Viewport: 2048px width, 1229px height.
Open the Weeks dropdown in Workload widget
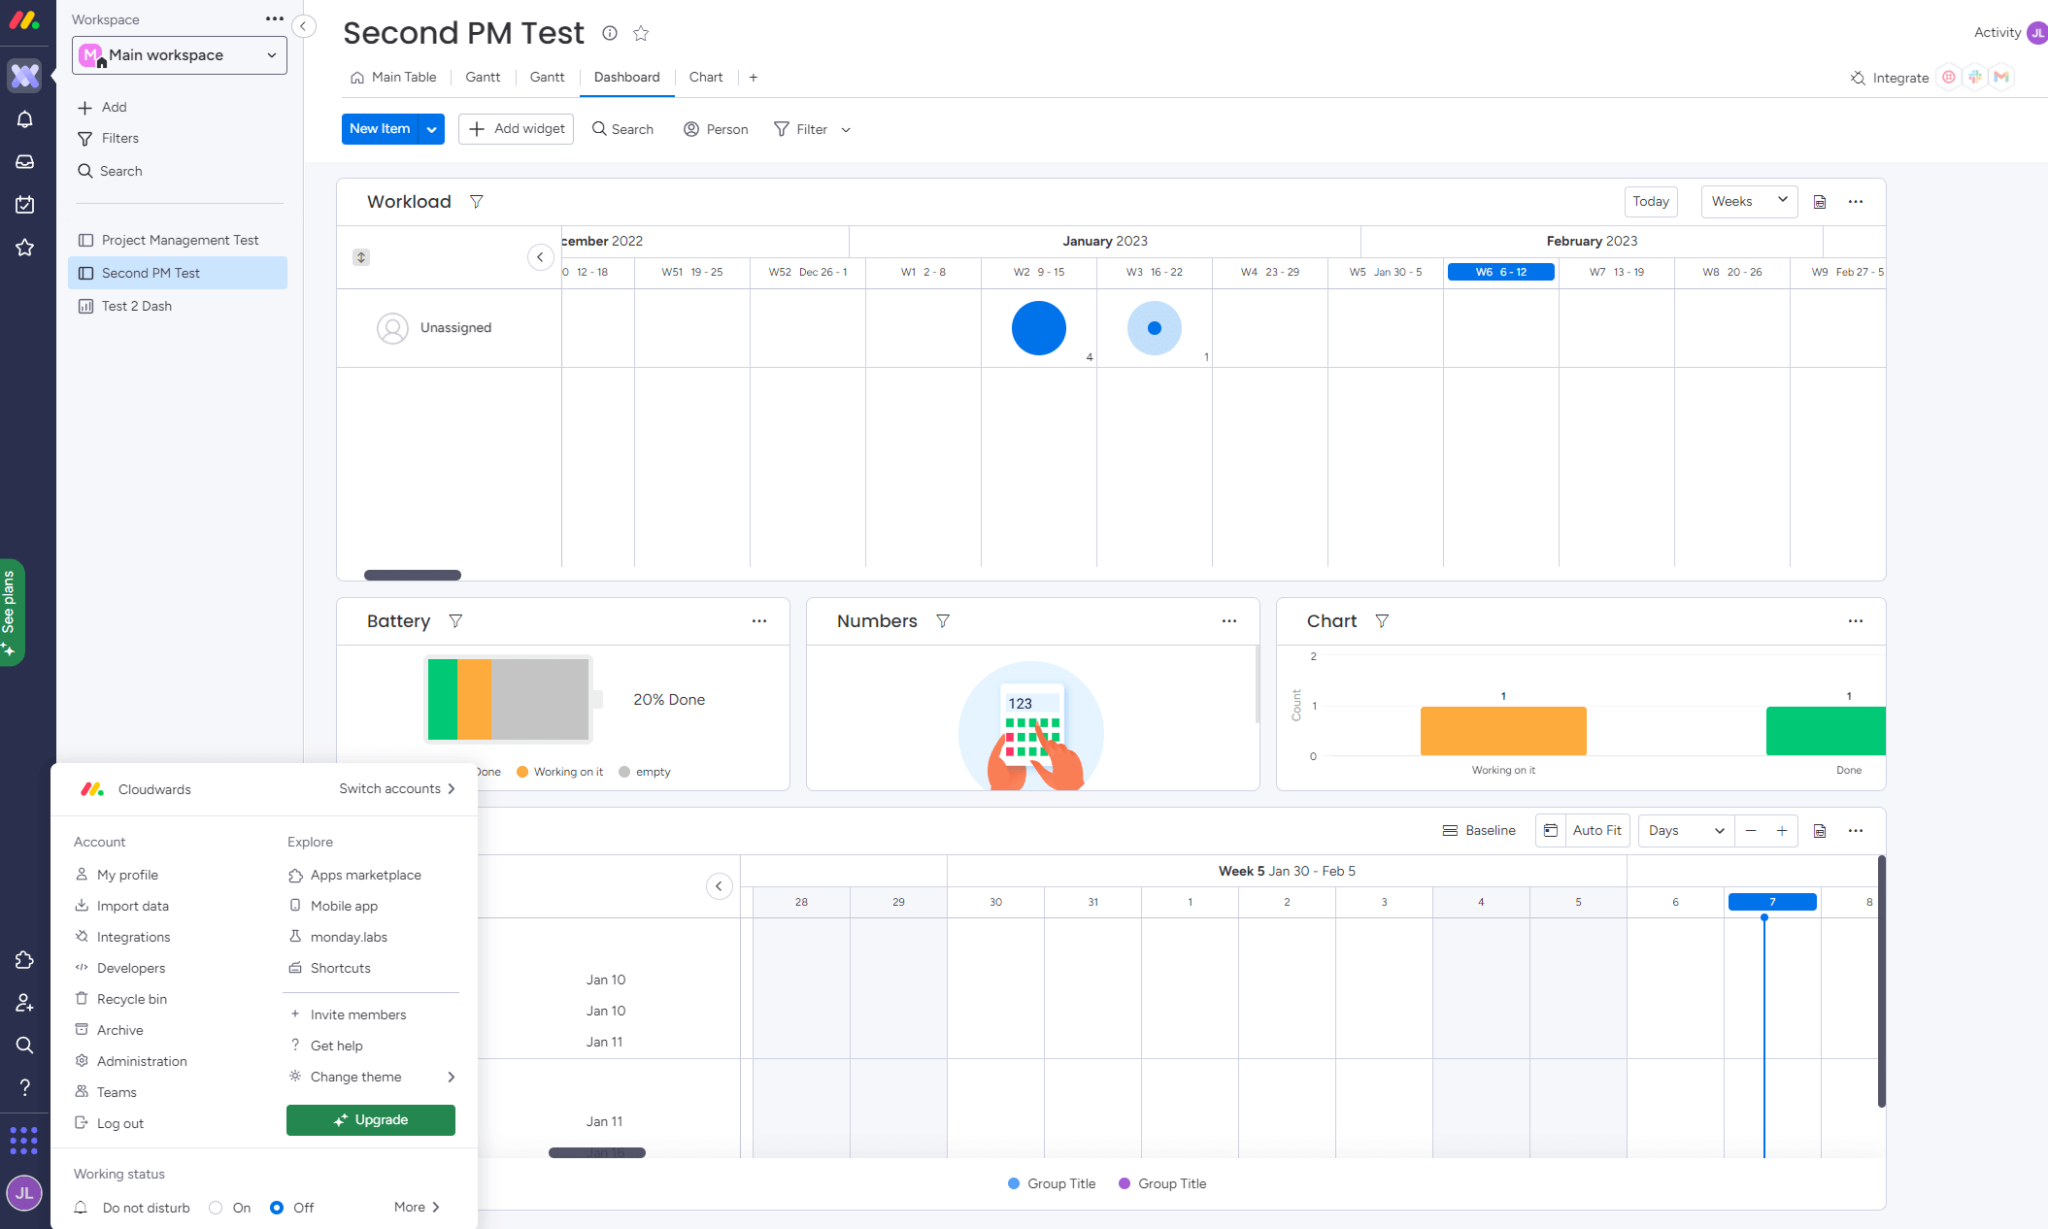pos(1748,201)
